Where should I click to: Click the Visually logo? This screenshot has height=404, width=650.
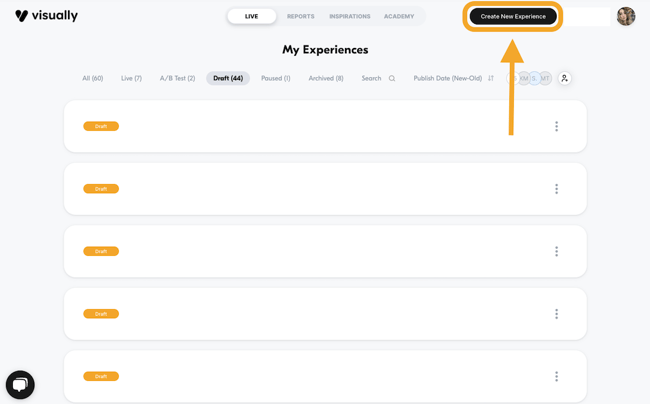(x=46, y=16)
